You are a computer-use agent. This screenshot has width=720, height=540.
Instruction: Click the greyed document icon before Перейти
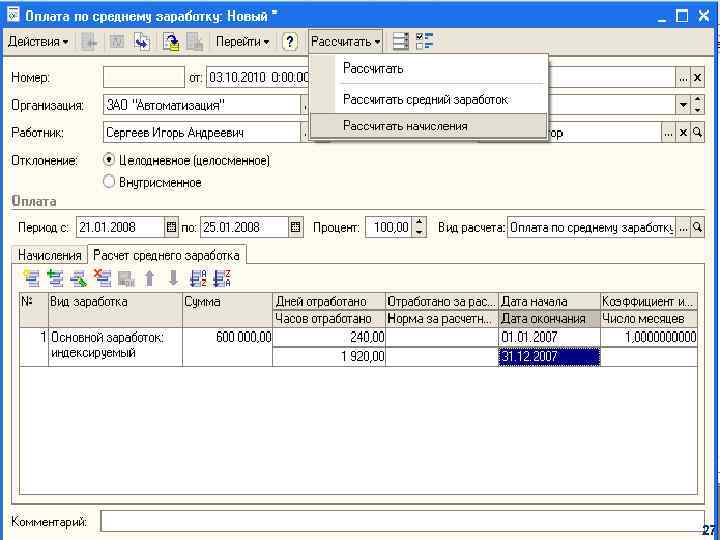[195, 42]
